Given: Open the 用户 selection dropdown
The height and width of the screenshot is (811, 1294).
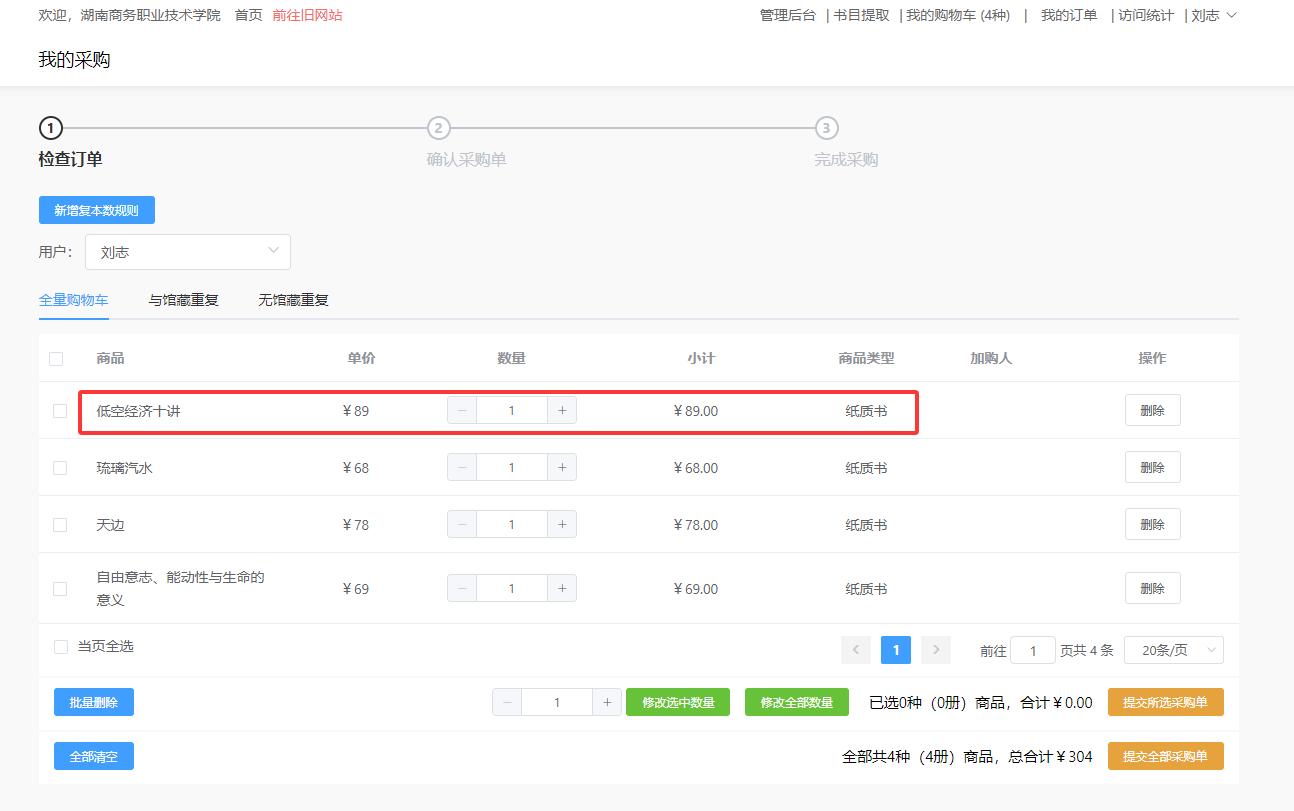Looking at the screenshot, I should tap(188, 251).
